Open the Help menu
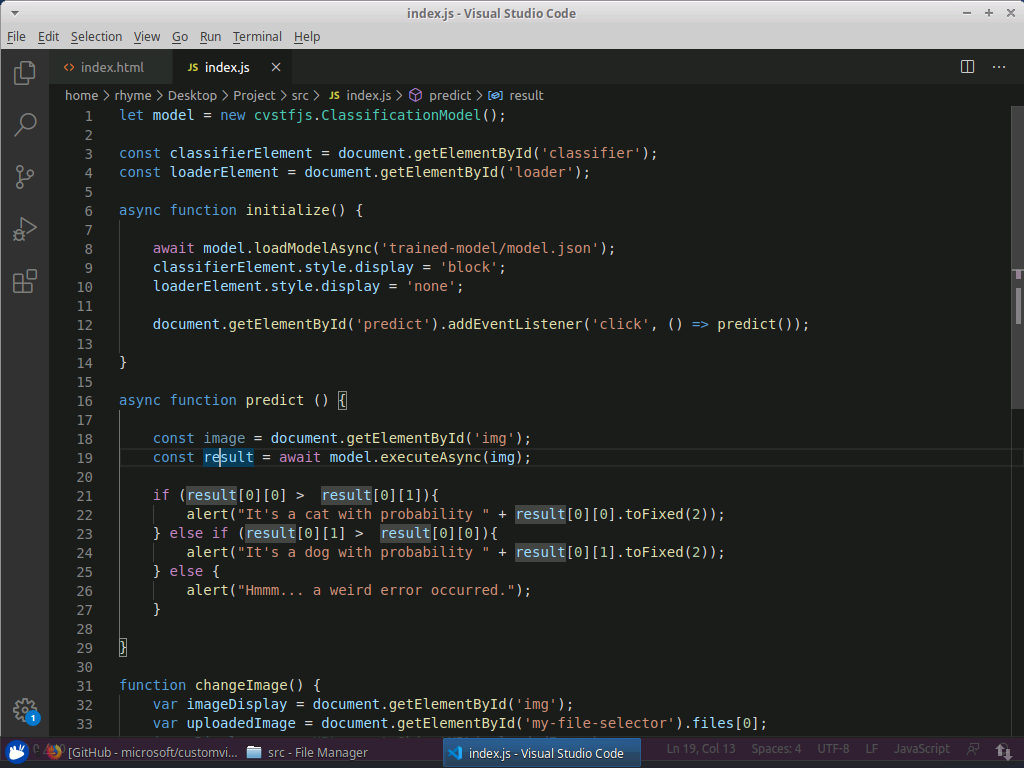Viewport: 1024px width, 768px height. coord(307,37)
